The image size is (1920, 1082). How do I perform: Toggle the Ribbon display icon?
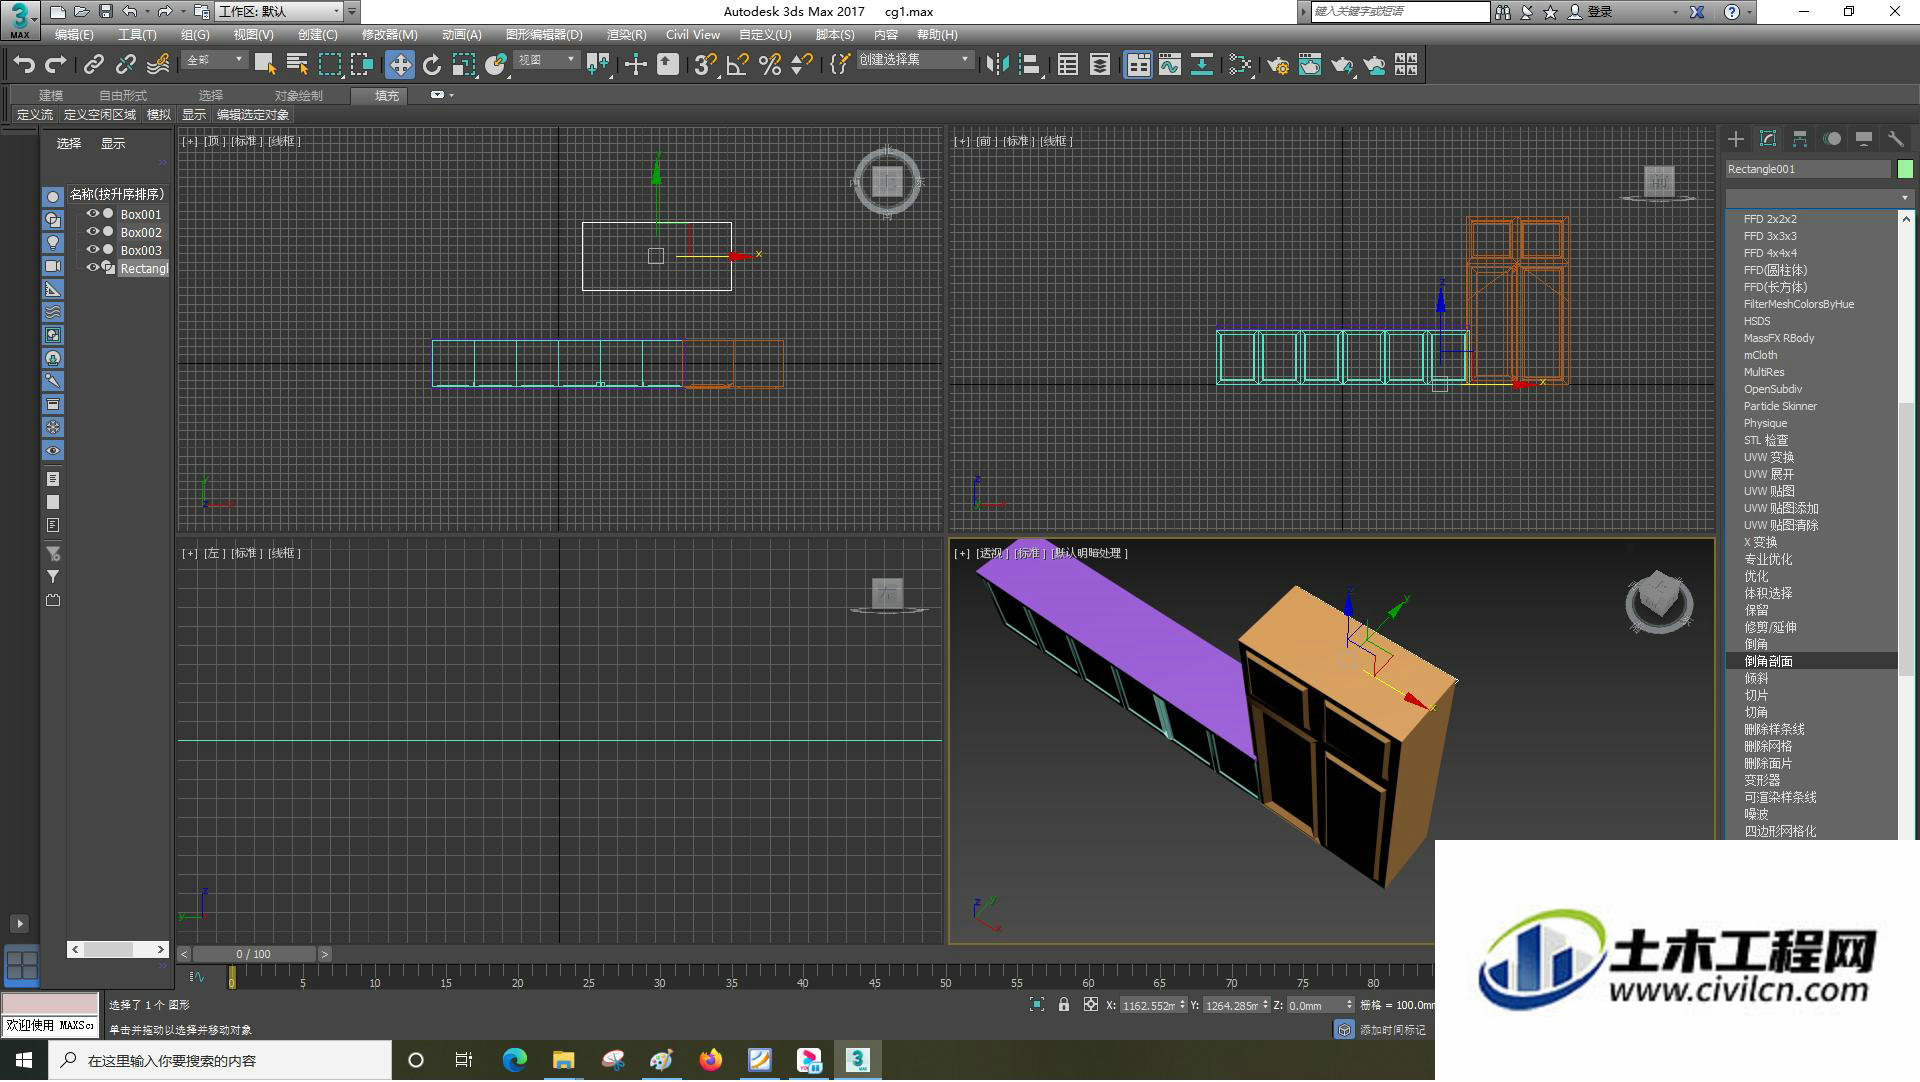click(1138, 65)
